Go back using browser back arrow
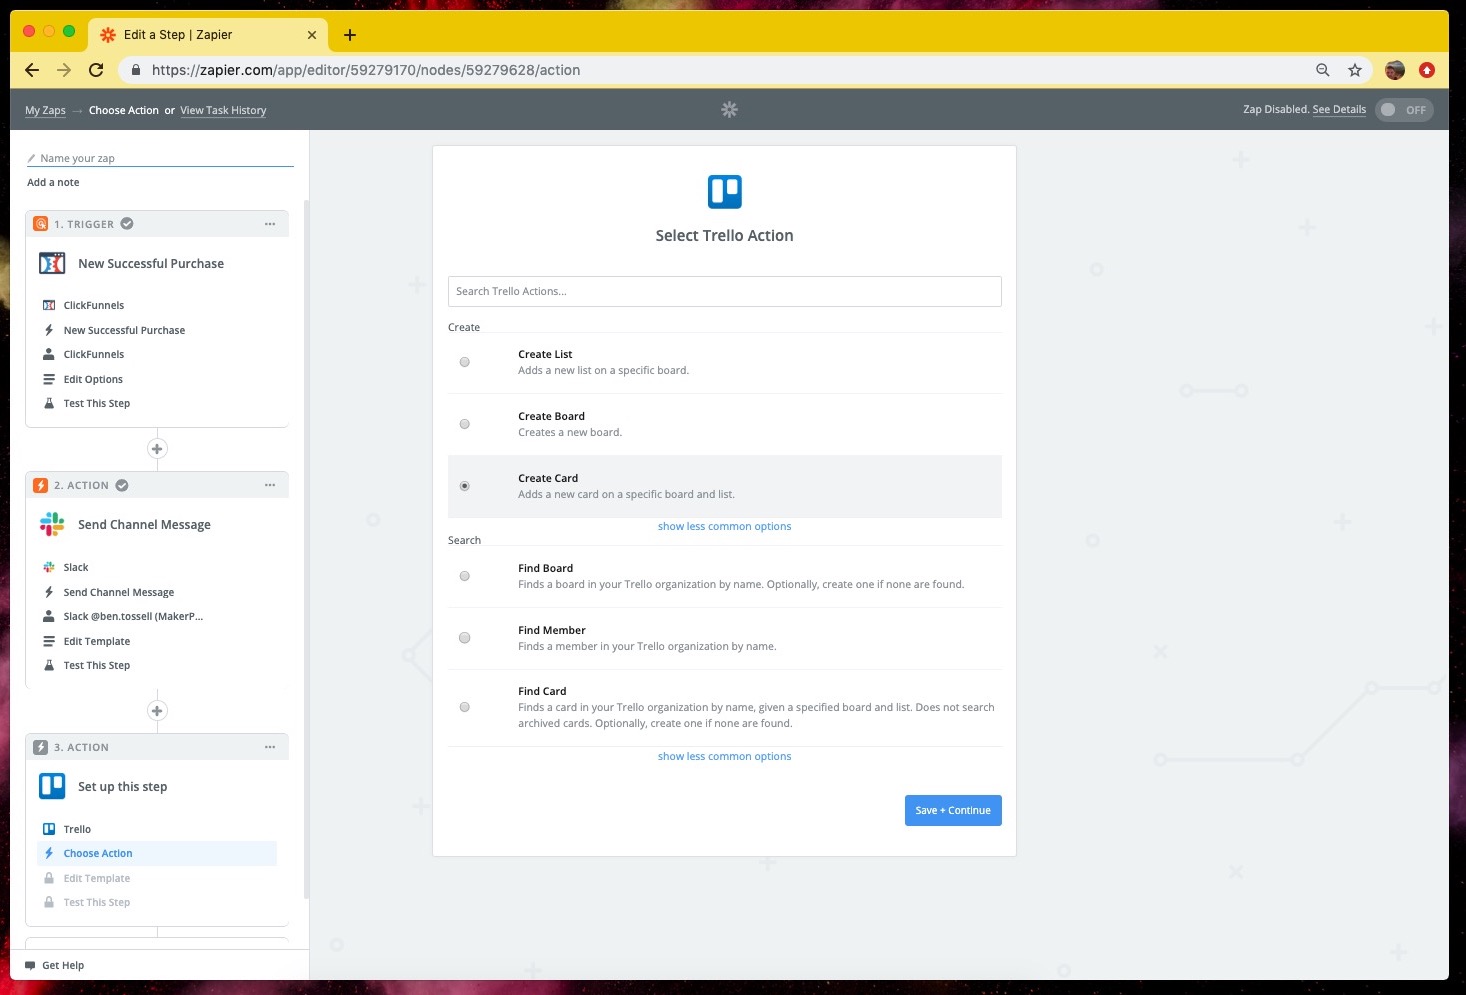1466x995 pixels. pos(32,70)
